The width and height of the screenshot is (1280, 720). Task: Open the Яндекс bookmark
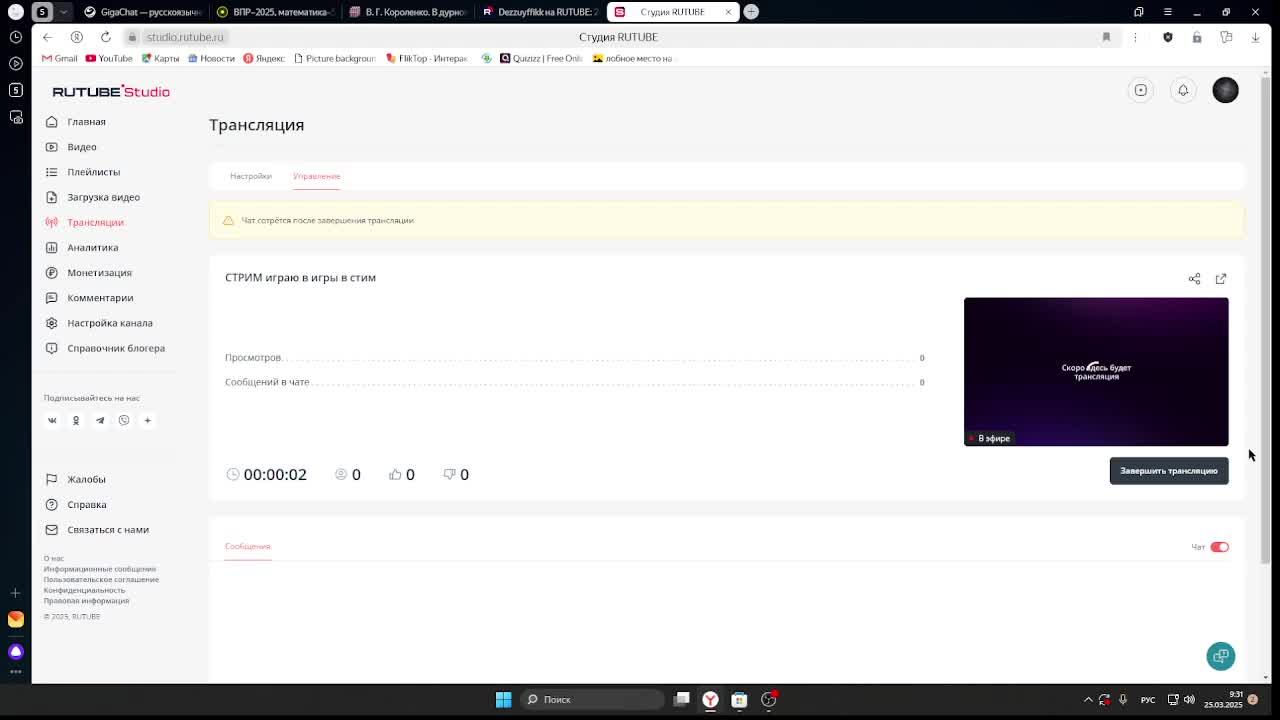264,58
